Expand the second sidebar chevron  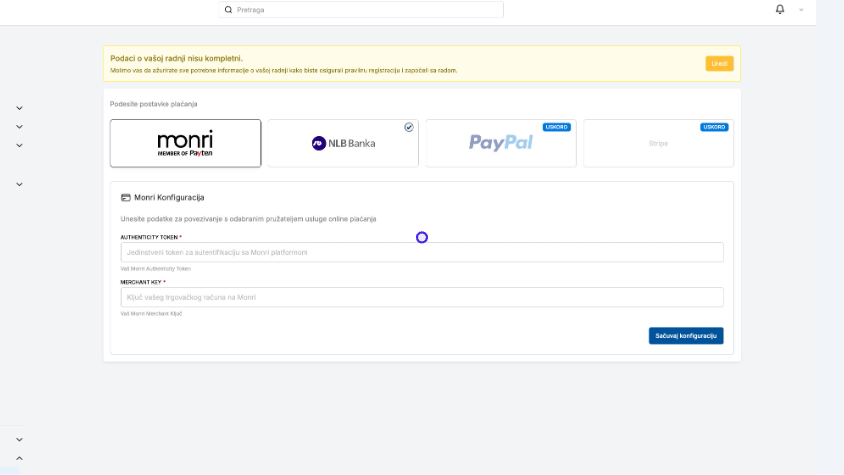pos(19,127)
